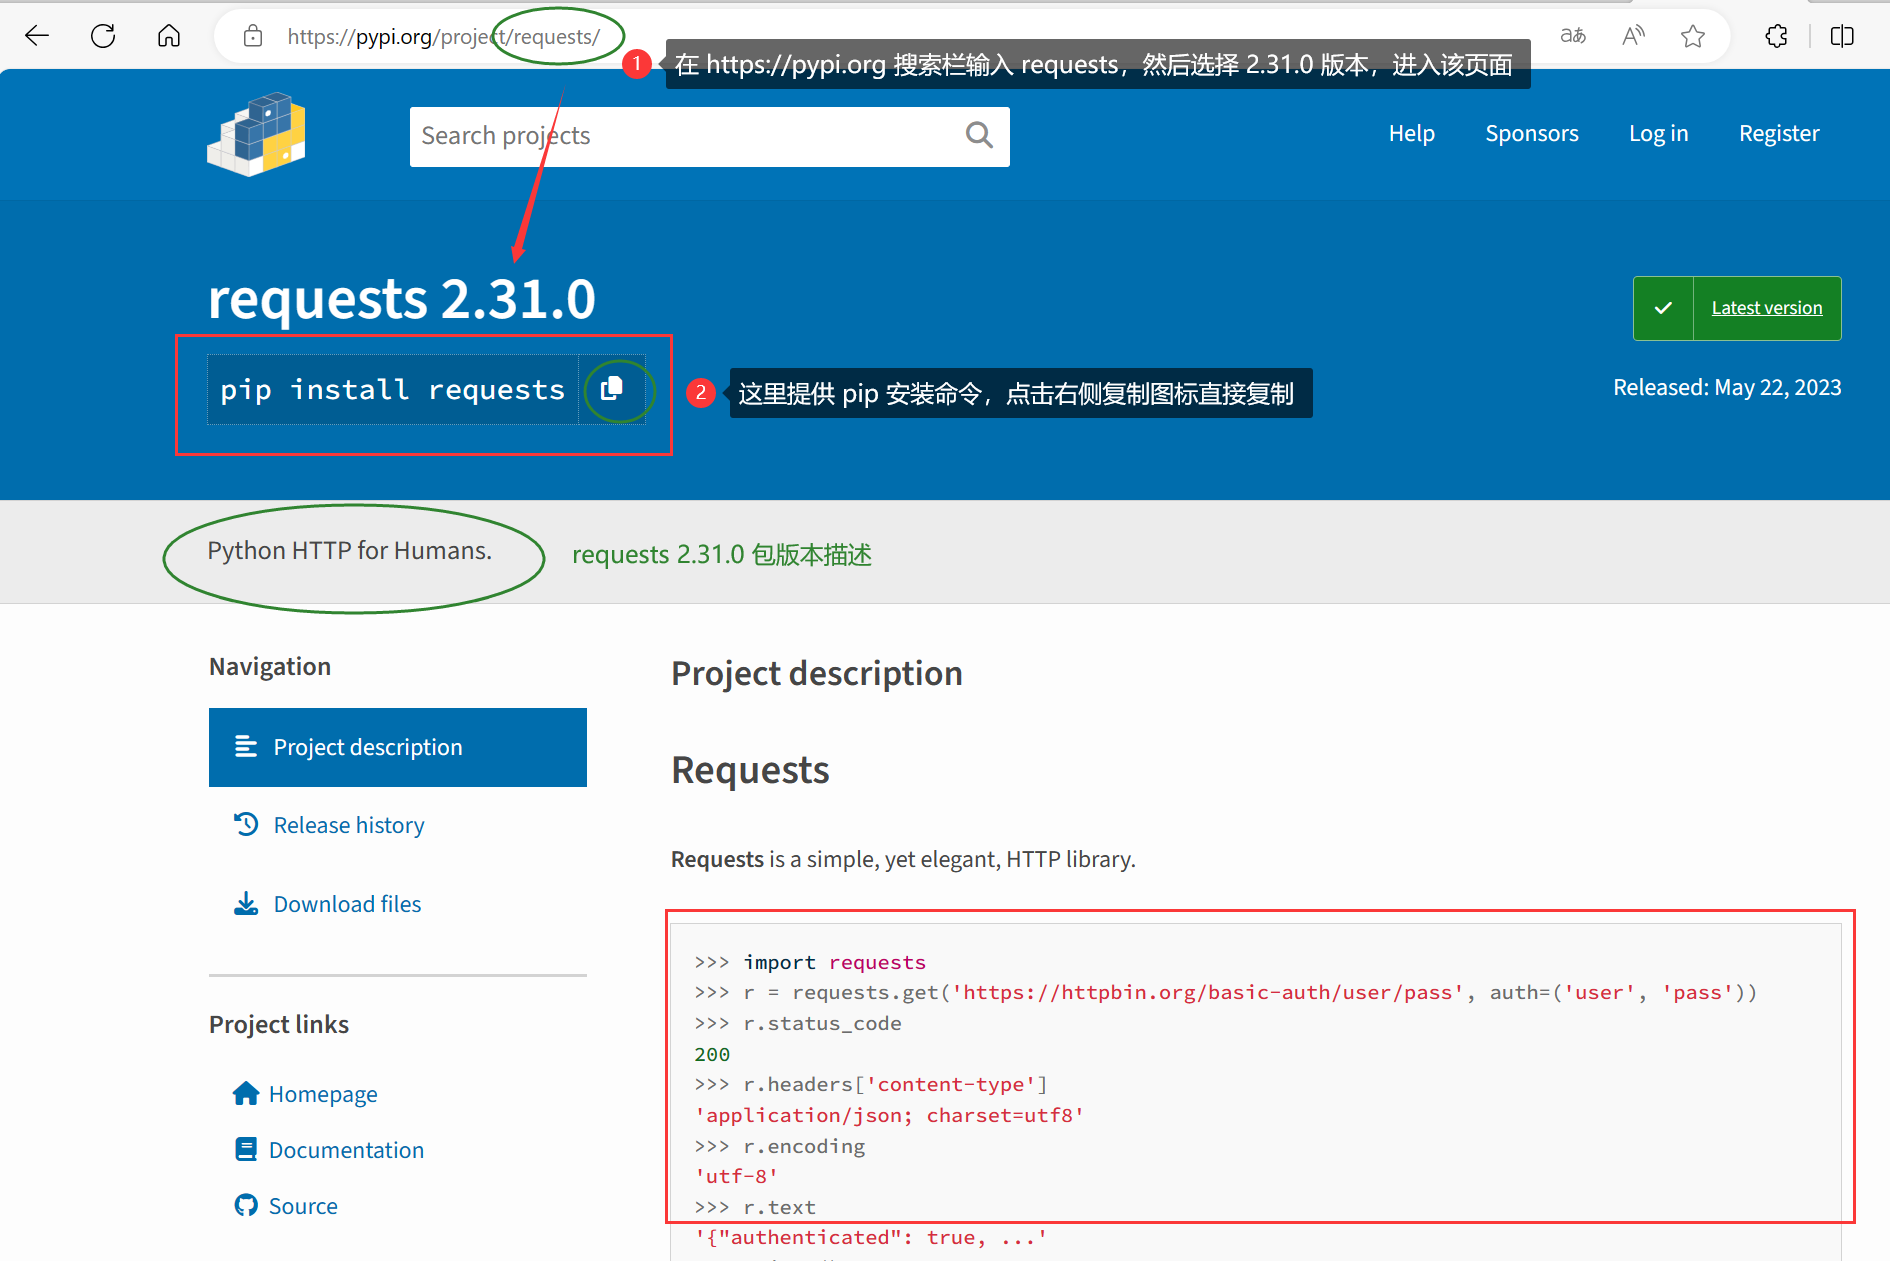Screen dimensions: 1890x1261
Task: Open the Sponsors page link
Action: click(1531, 133)
